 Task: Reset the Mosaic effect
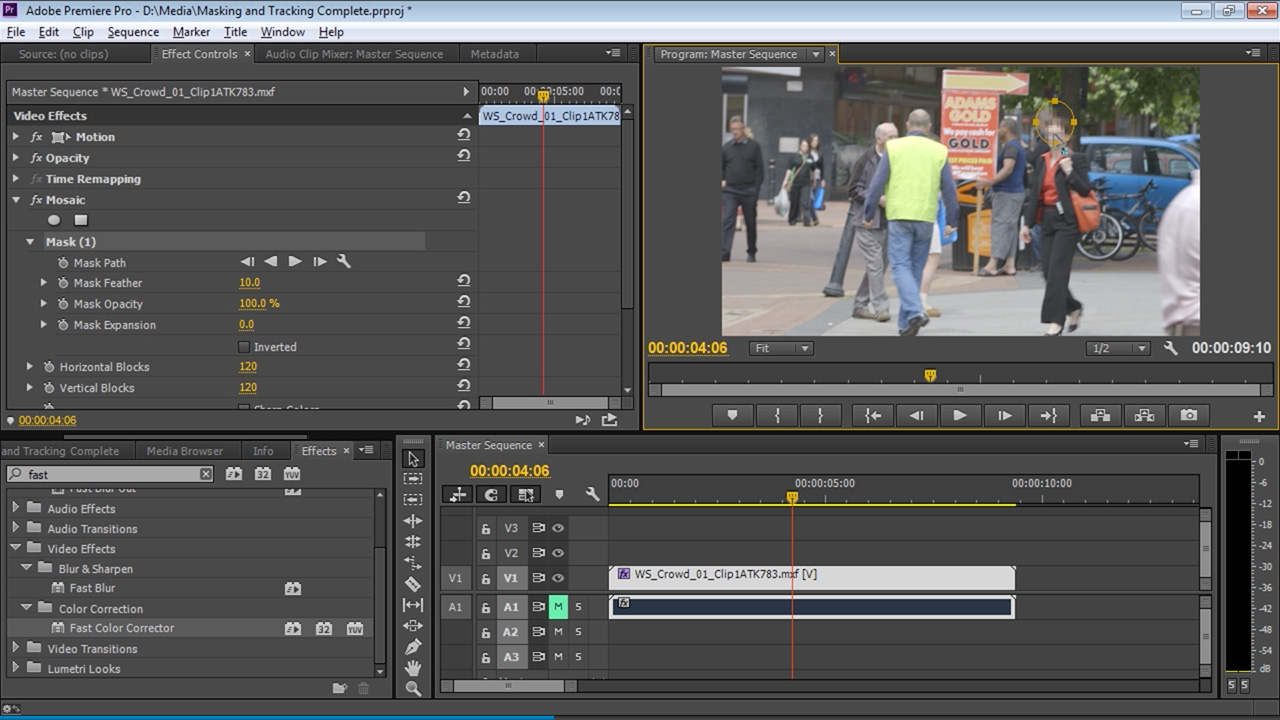(464, 199)
